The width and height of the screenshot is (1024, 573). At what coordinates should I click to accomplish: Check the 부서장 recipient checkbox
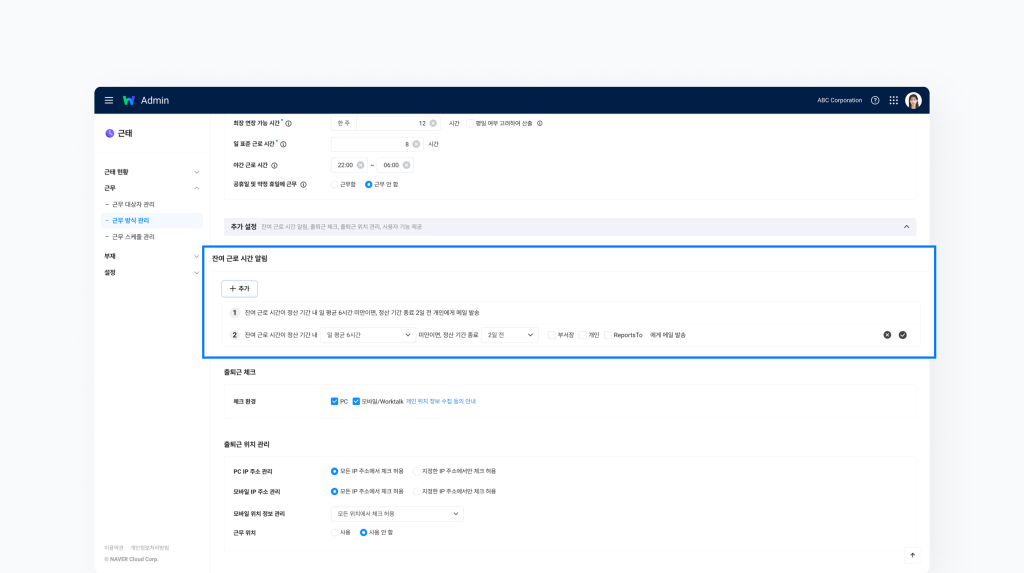tap(552, 335)
